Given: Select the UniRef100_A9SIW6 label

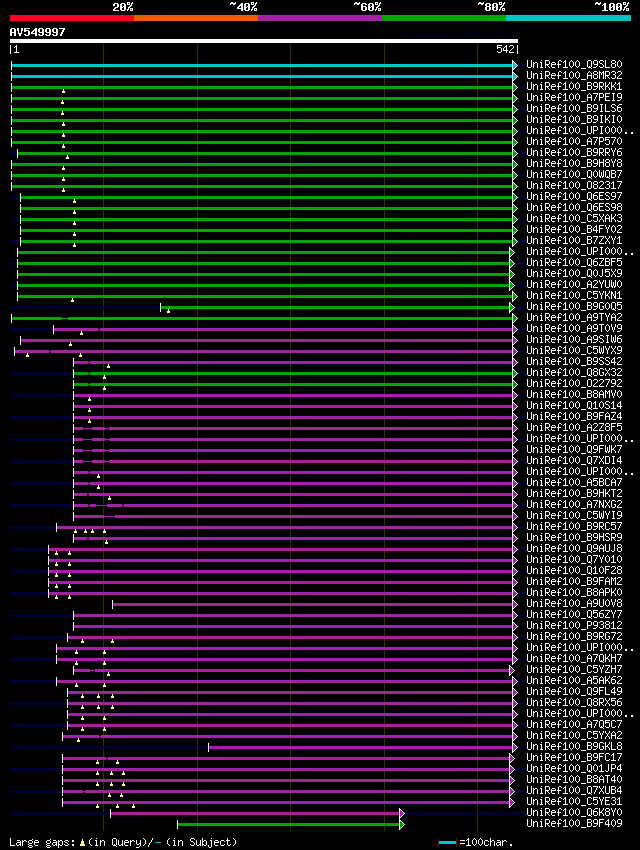Looking at the screenshot, I should point(574,339).
